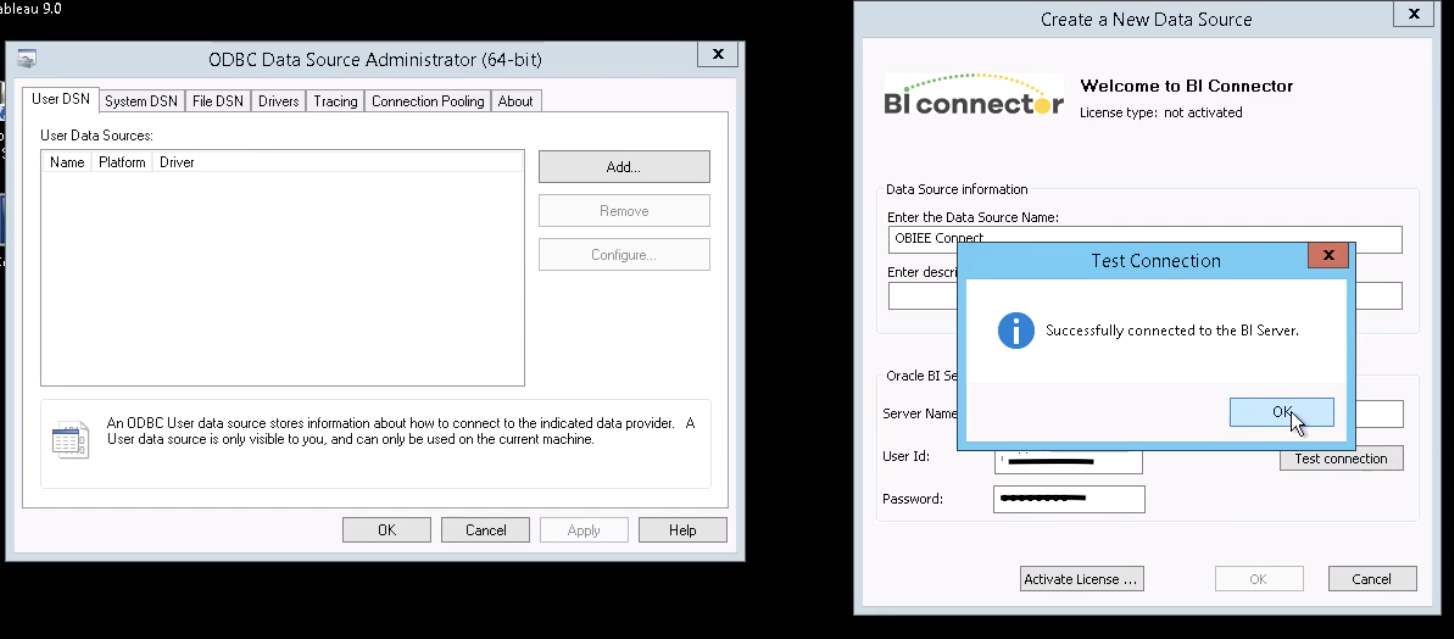
Task: Switch to the System DSN tab
Action: tap(141, 101)
